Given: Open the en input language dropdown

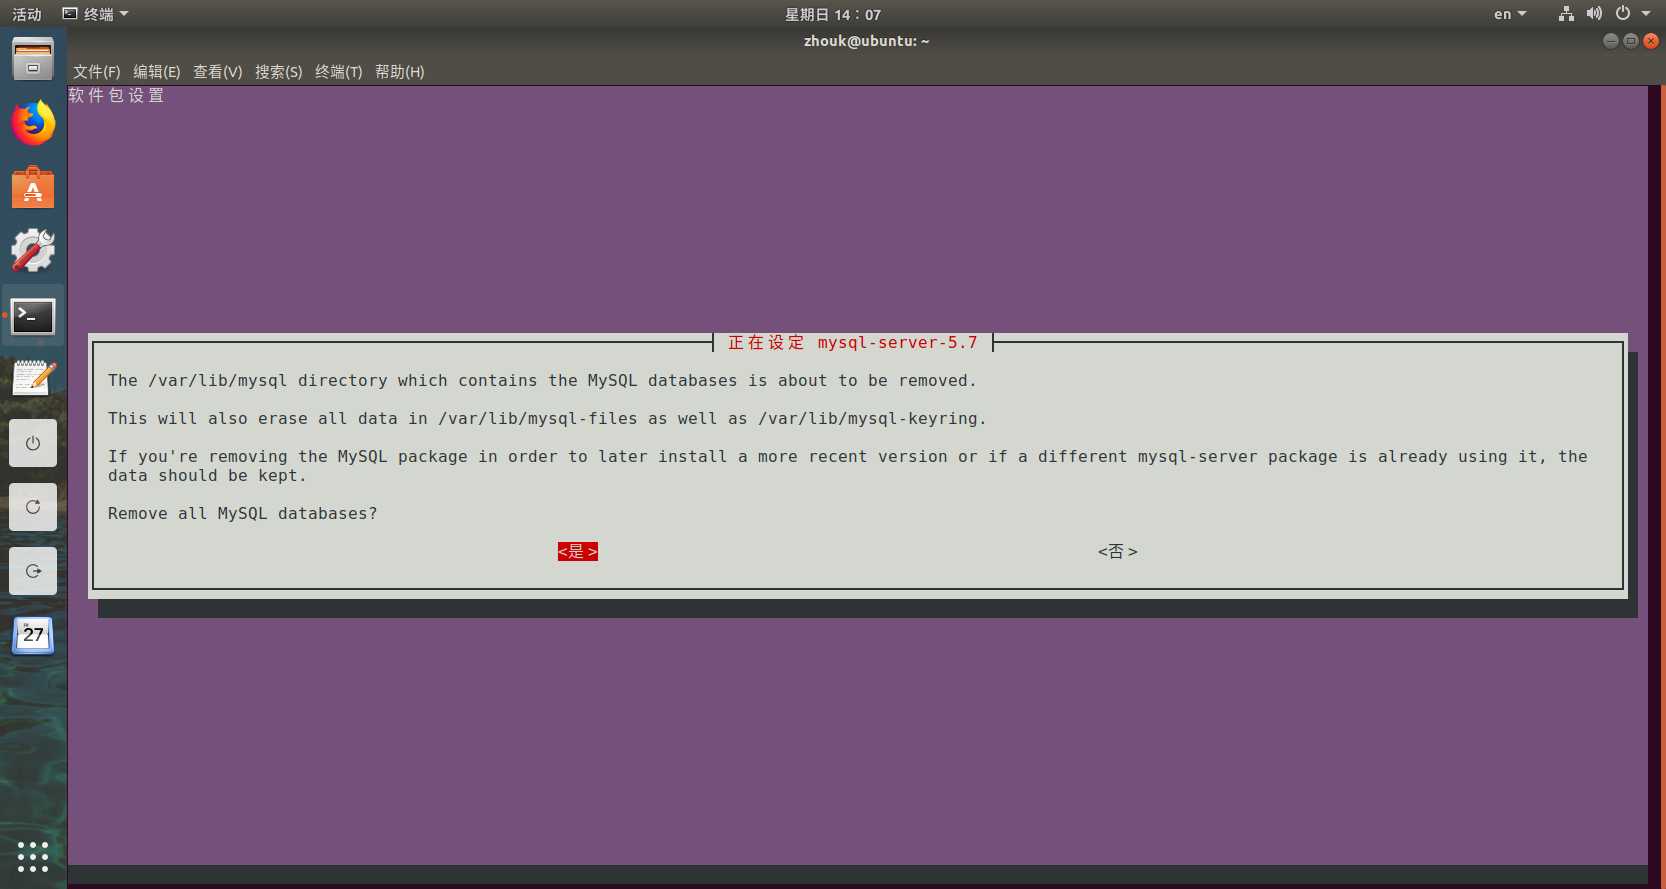Looking at the screenshot, I should point(1510,14).
